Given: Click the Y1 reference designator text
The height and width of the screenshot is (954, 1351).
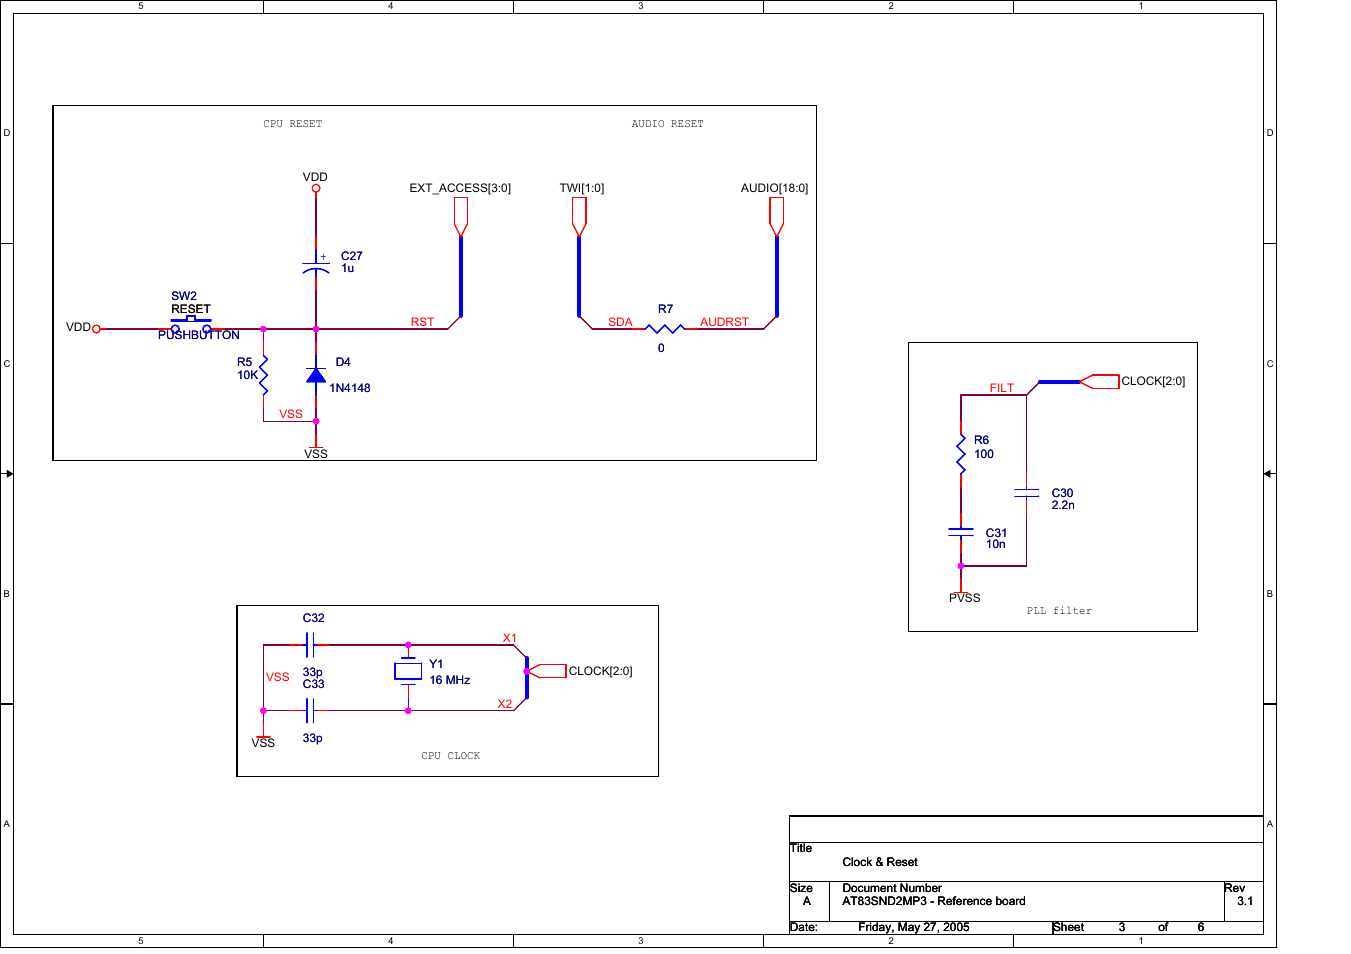Looking at the screenshot, I should click(x=436, y=664).
